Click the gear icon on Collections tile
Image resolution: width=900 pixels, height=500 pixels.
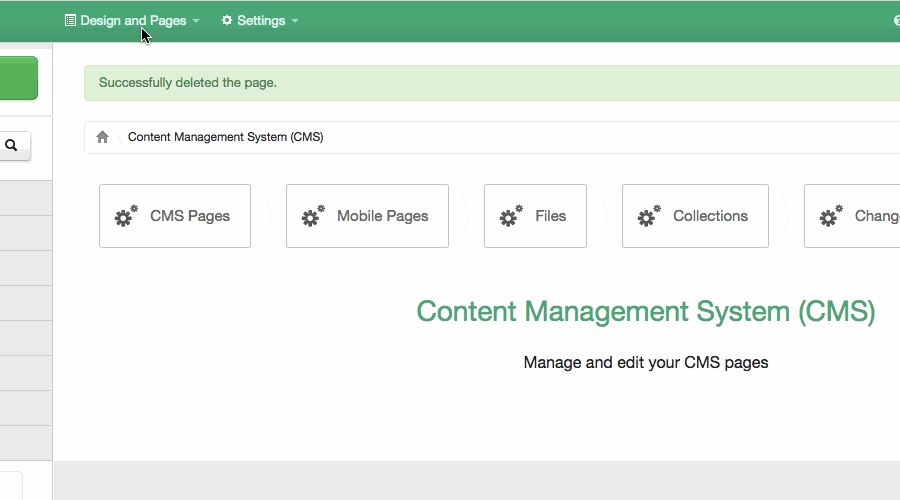click(649, 216)
